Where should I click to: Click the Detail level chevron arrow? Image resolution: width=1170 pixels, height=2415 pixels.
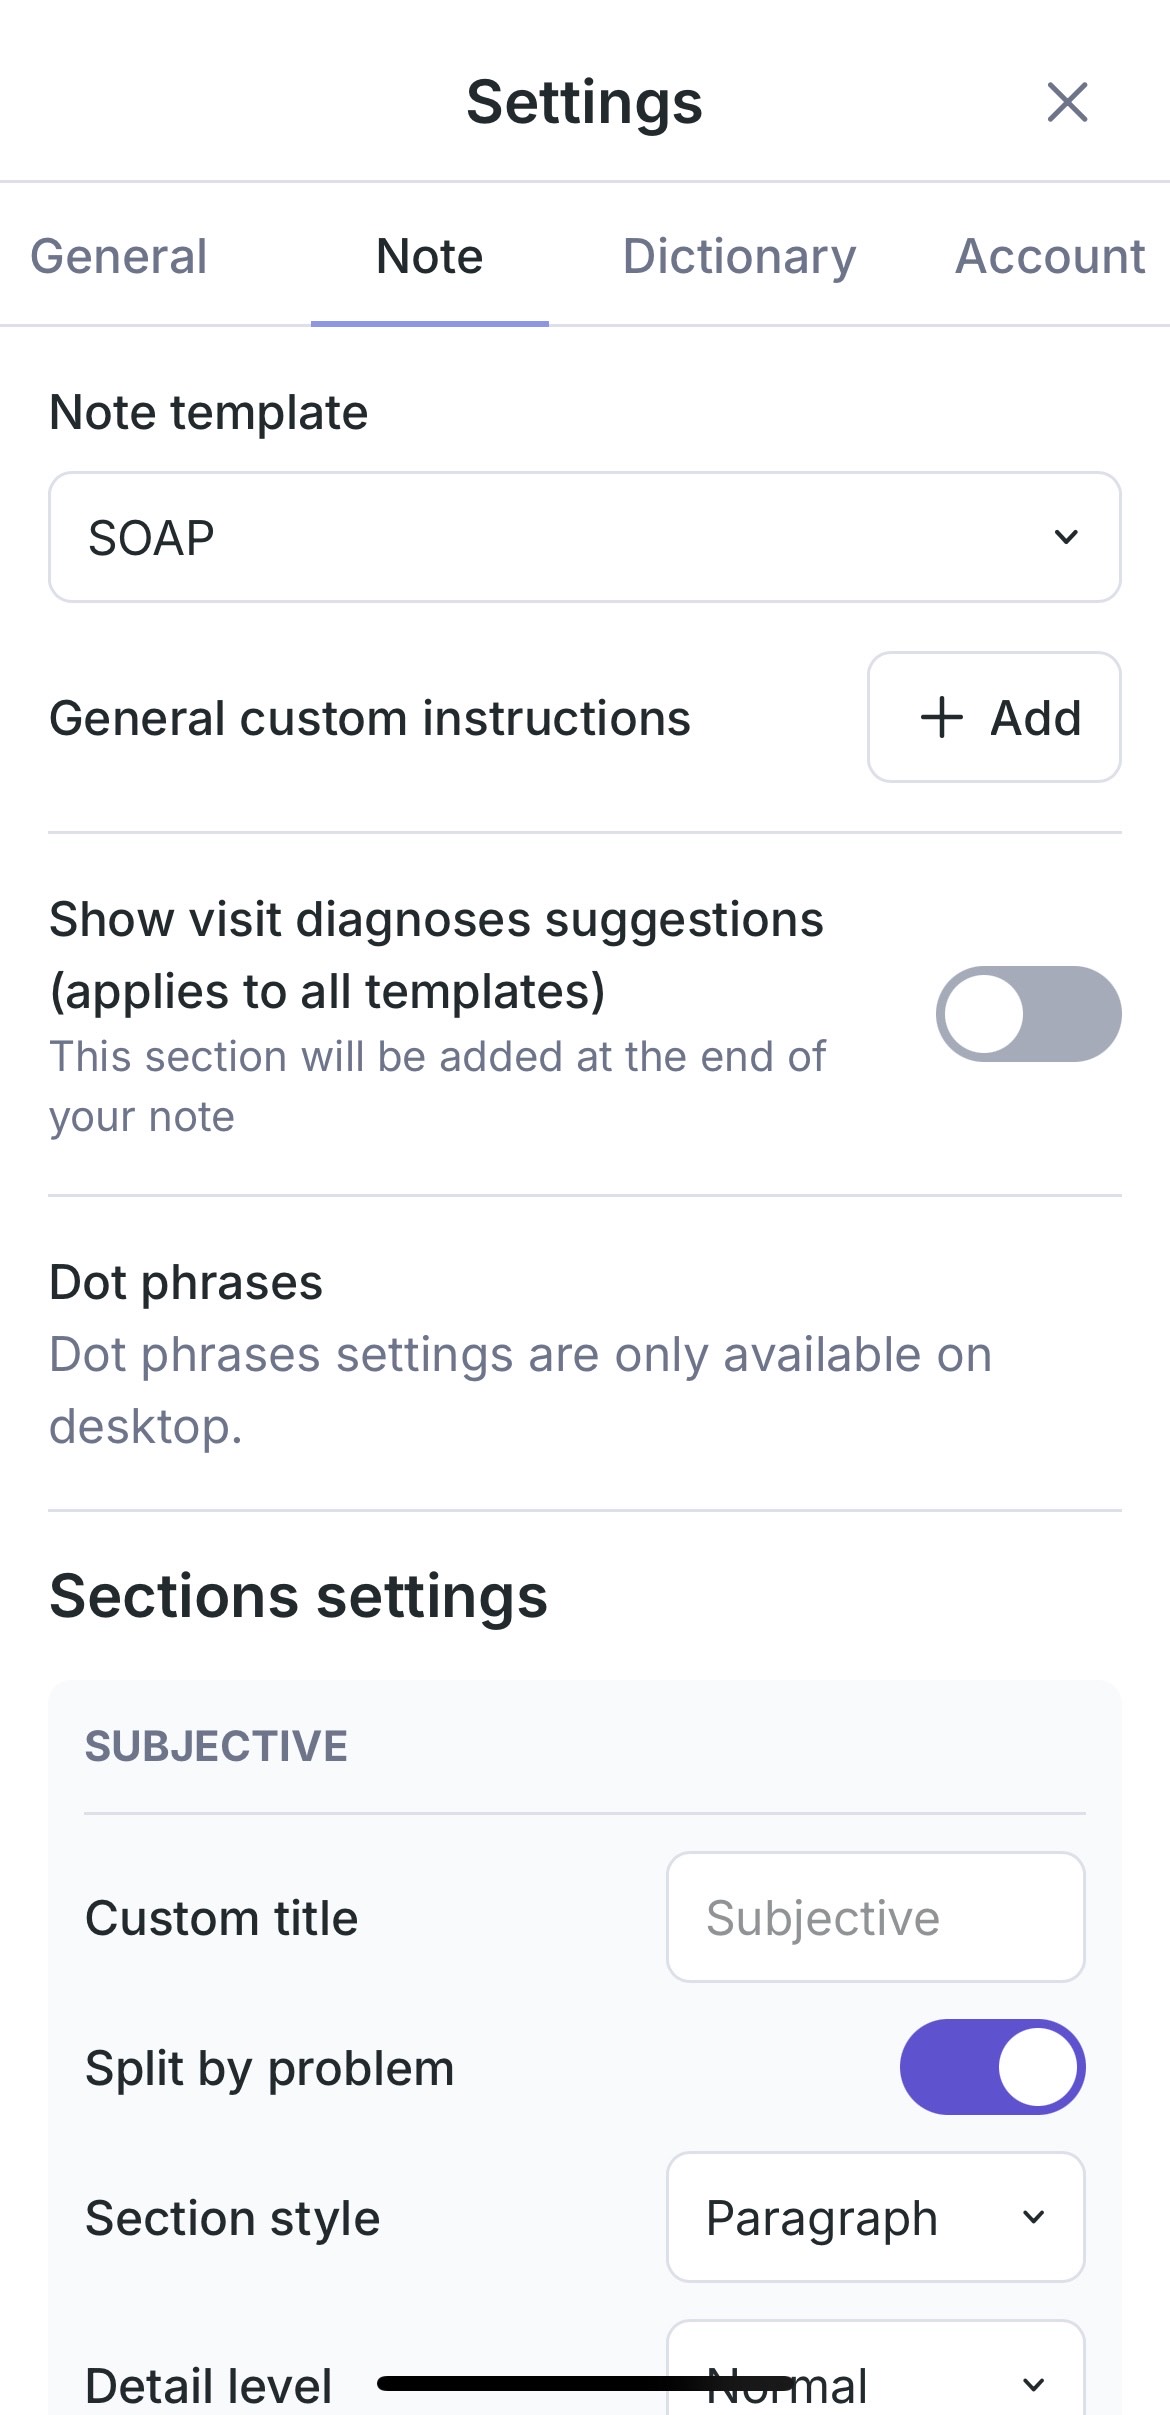1034,2384
